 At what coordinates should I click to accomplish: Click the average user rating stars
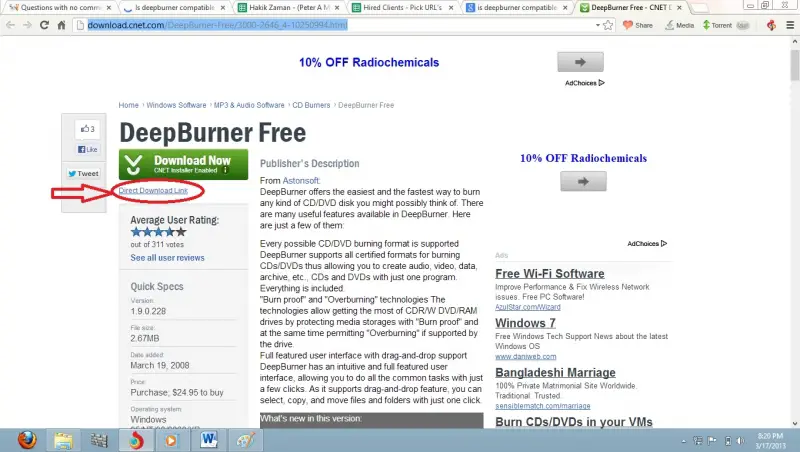pyautogui.click(x=159, y=232)
